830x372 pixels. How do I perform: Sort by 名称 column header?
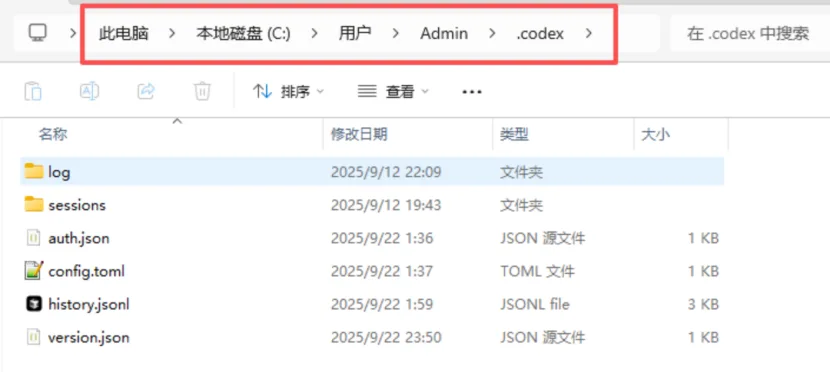[53, 134]
